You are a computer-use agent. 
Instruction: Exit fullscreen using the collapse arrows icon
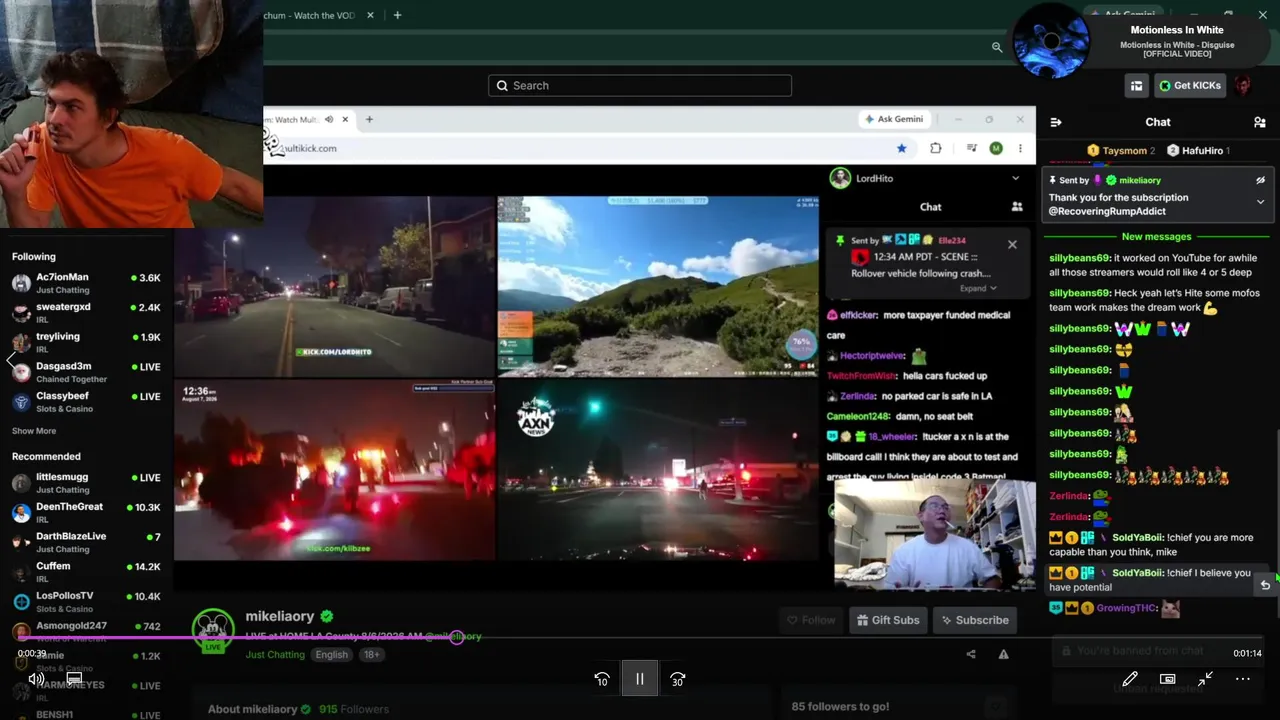pyautogui.click(x=1205, y=679)
